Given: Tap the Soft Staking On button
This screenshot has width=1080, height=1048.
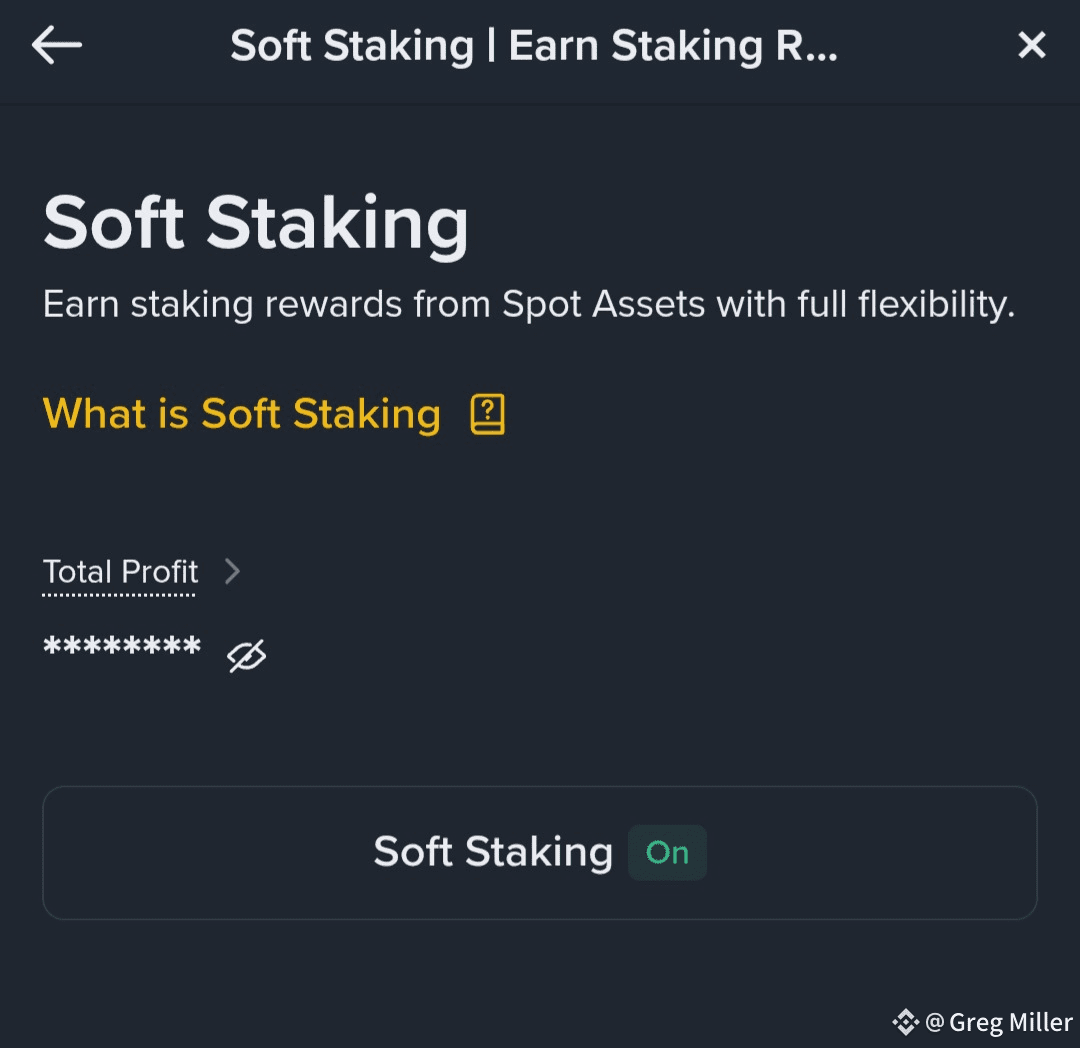Looking at the screenshot, I should [540, 852].
